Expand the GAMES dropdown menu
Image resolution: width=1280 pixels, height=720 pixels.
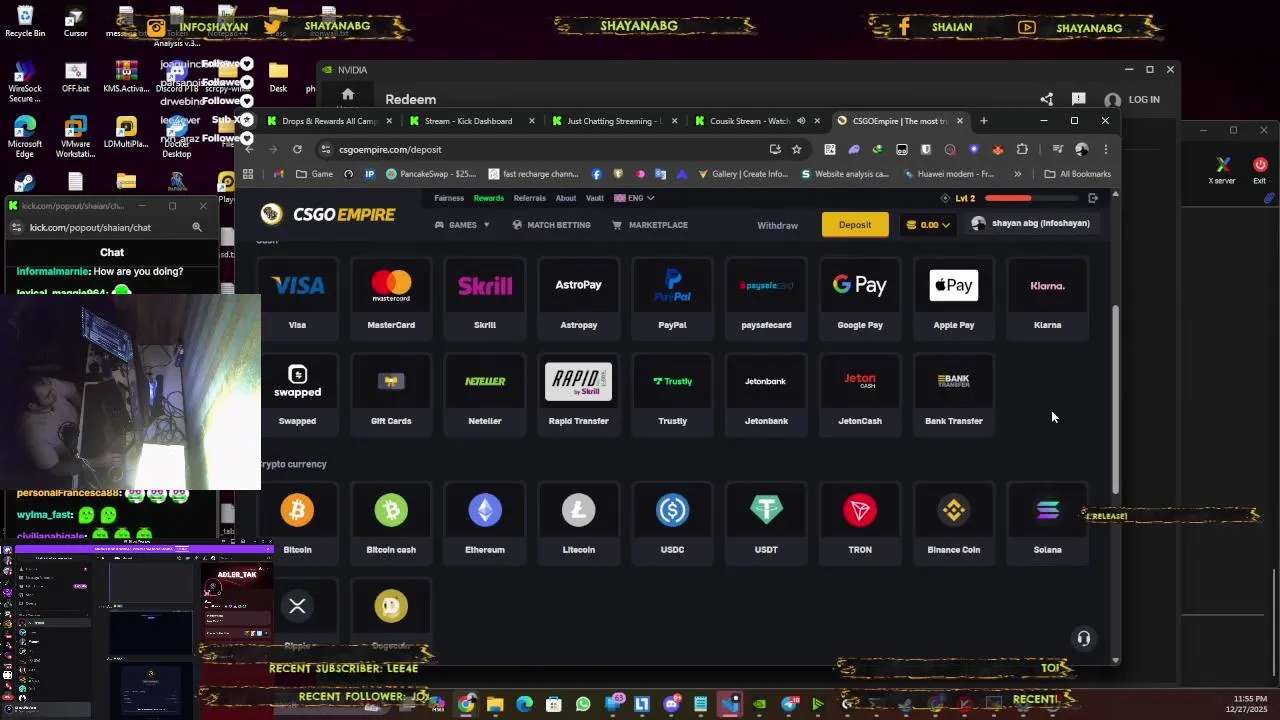pos(462,225)
